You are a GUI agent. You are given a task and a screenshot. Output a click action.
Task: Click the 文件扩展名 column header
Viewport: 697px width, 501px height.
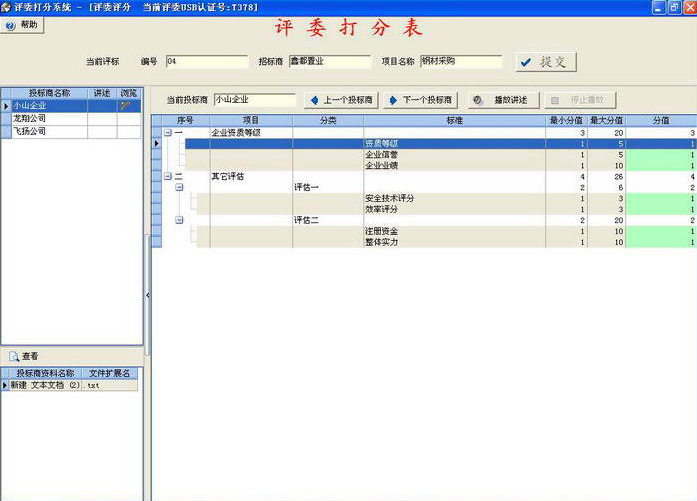pos(110,373)
